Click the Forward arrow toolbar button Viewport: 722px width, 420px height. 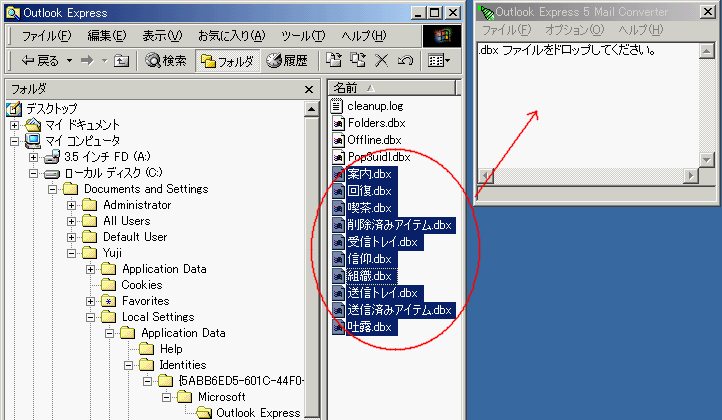coord(87,60)
